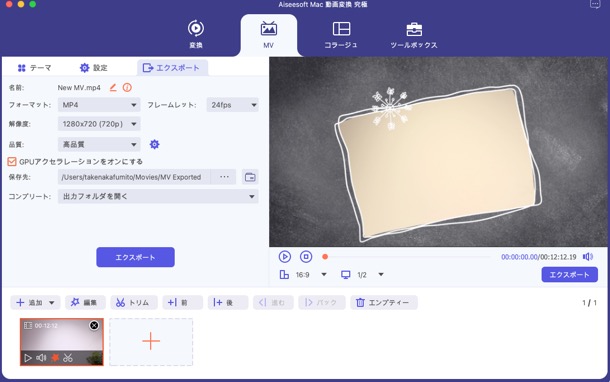Open the output folder icon

pos(250,177)
